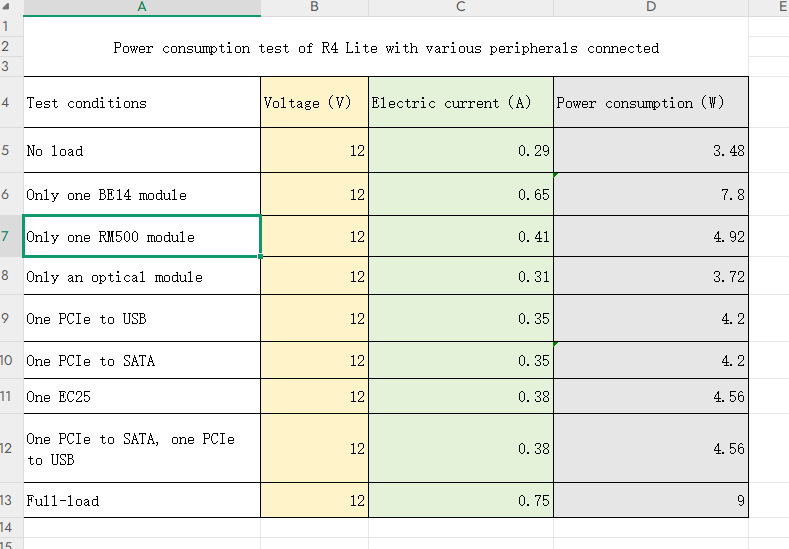Screen dimensions: 789x549
Task: Select row 9 header
Action: 11,318
